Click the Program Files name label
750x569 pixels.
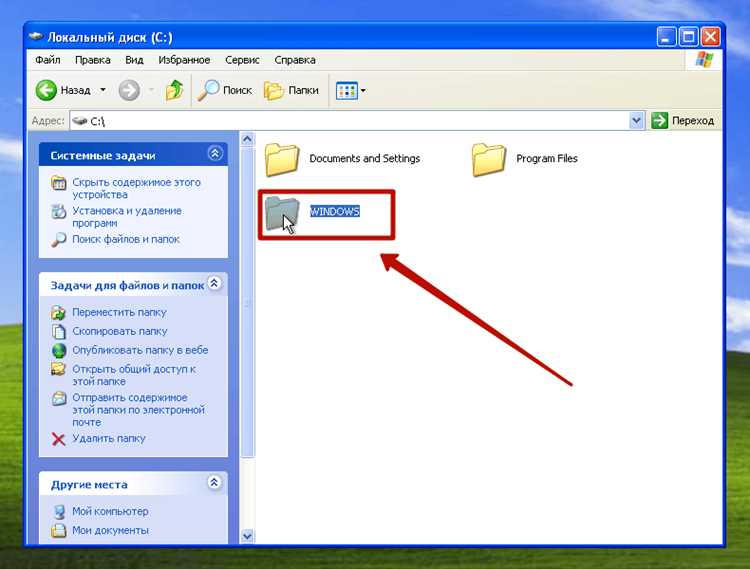coord(547,158)
